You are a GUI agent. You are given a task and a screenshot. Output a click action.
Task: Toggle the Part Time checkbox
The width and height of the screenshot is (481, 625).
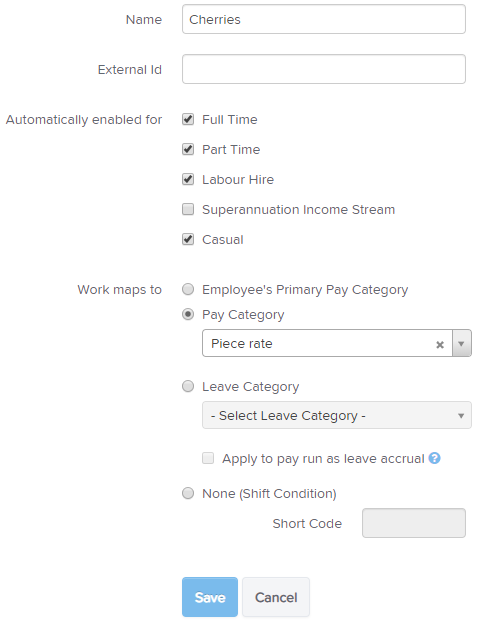point(188,149)
